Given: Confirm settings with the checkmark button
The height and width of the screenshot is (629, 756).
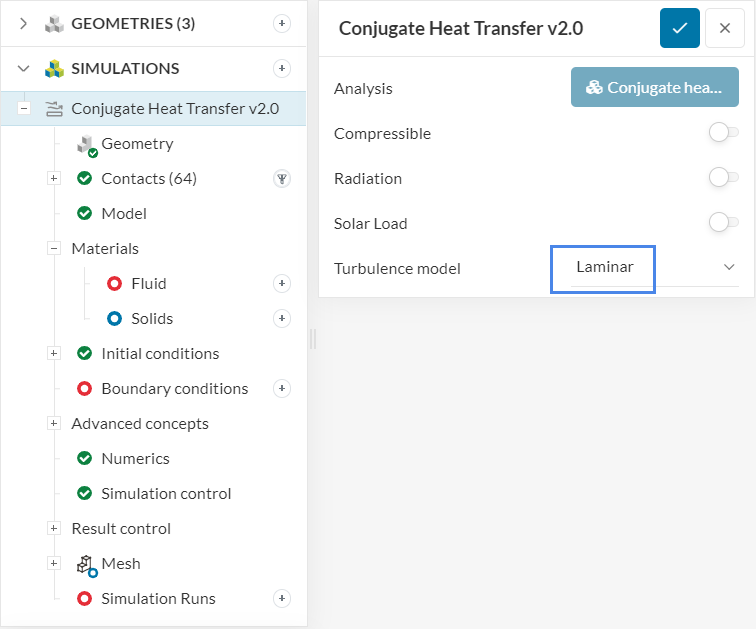Looking at the screenshot, I should (679, 28).
